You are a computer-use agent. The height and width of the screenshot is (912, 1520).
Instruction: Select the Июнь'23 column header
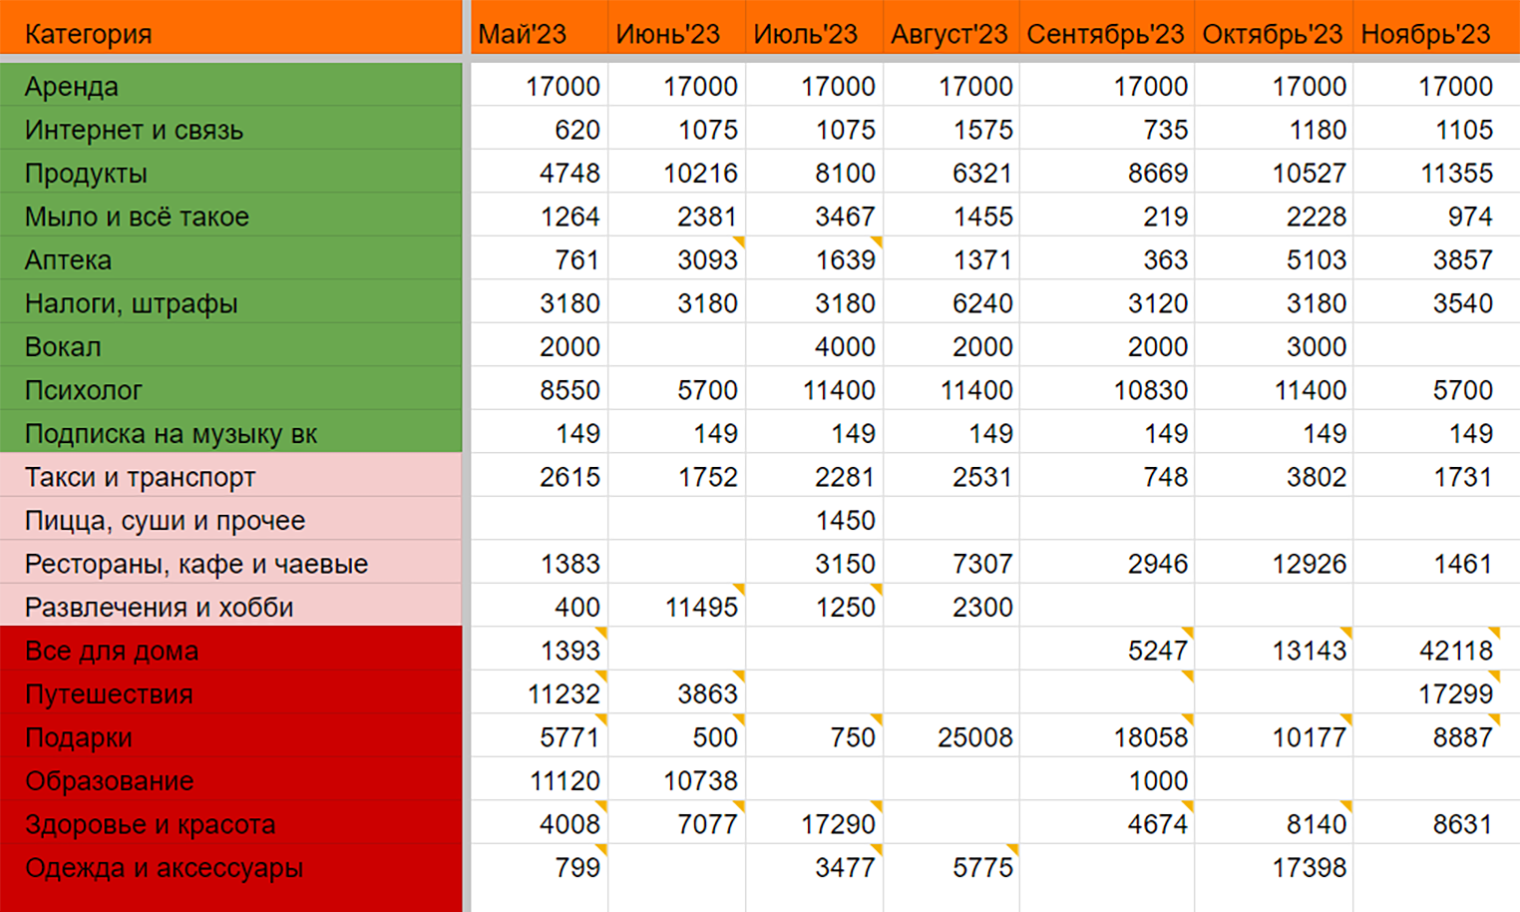[x=677, y=28]
